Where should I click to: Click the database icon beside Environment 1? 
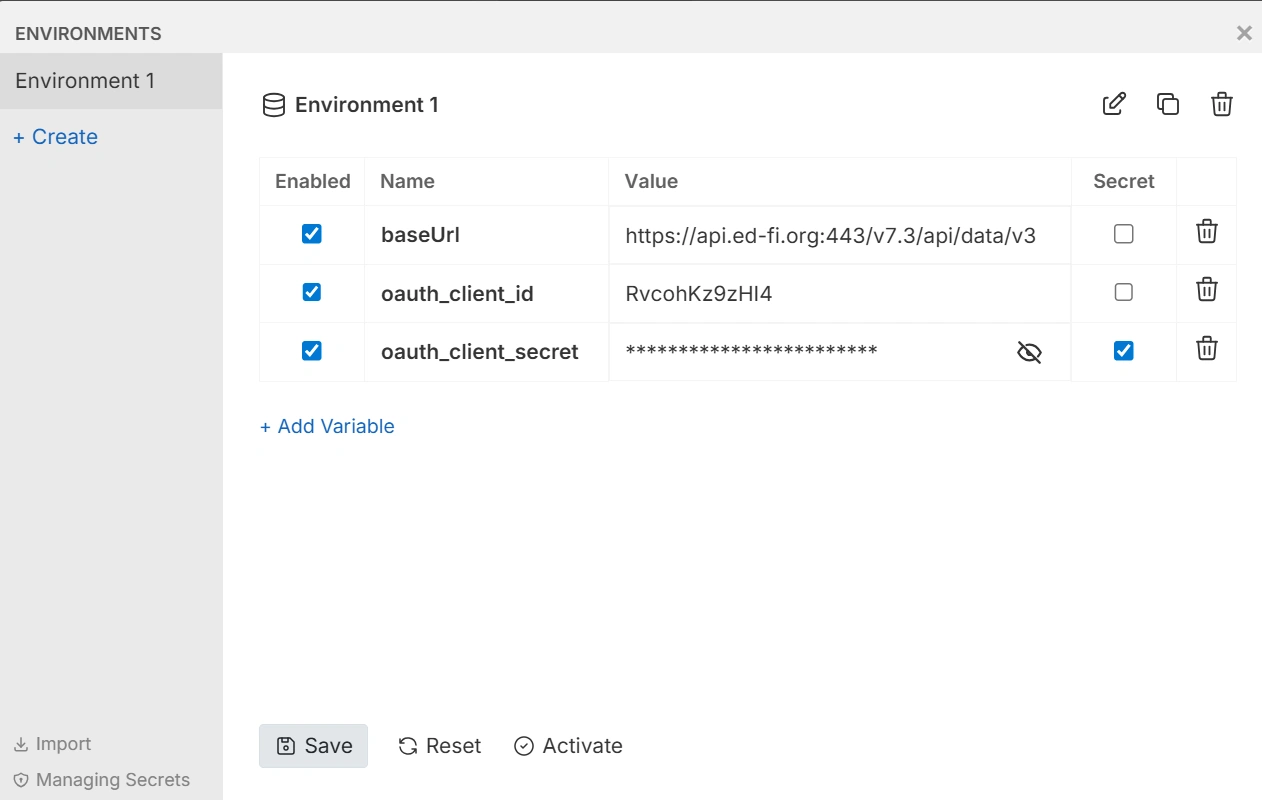[273, 104]
